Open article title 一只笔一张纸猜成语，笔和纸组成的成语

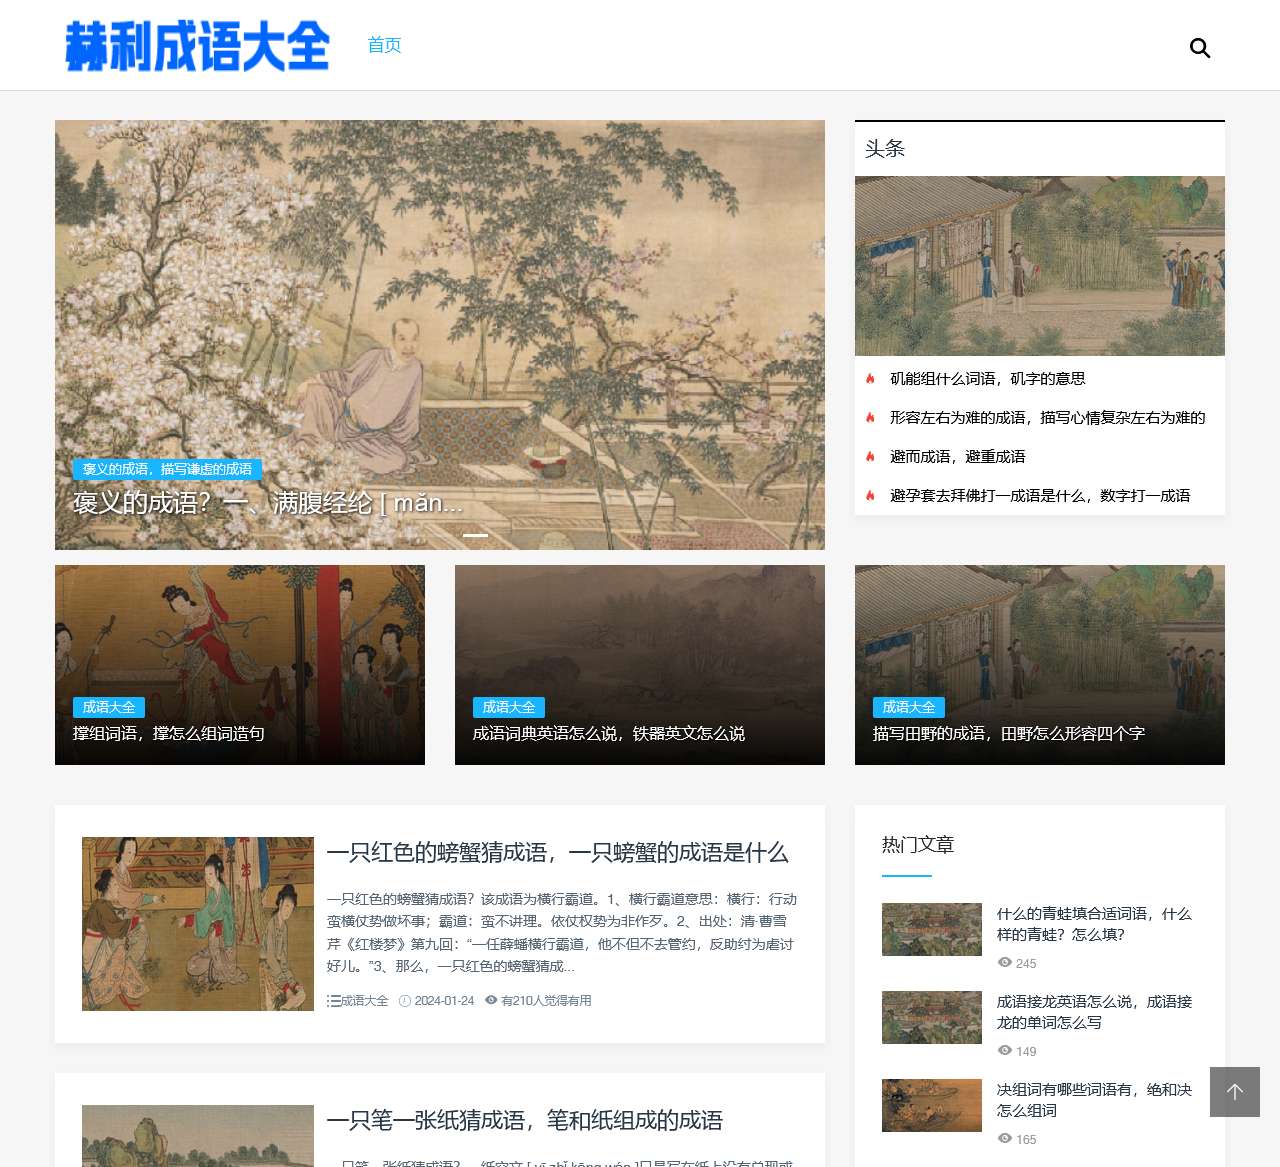(525, 1121)
